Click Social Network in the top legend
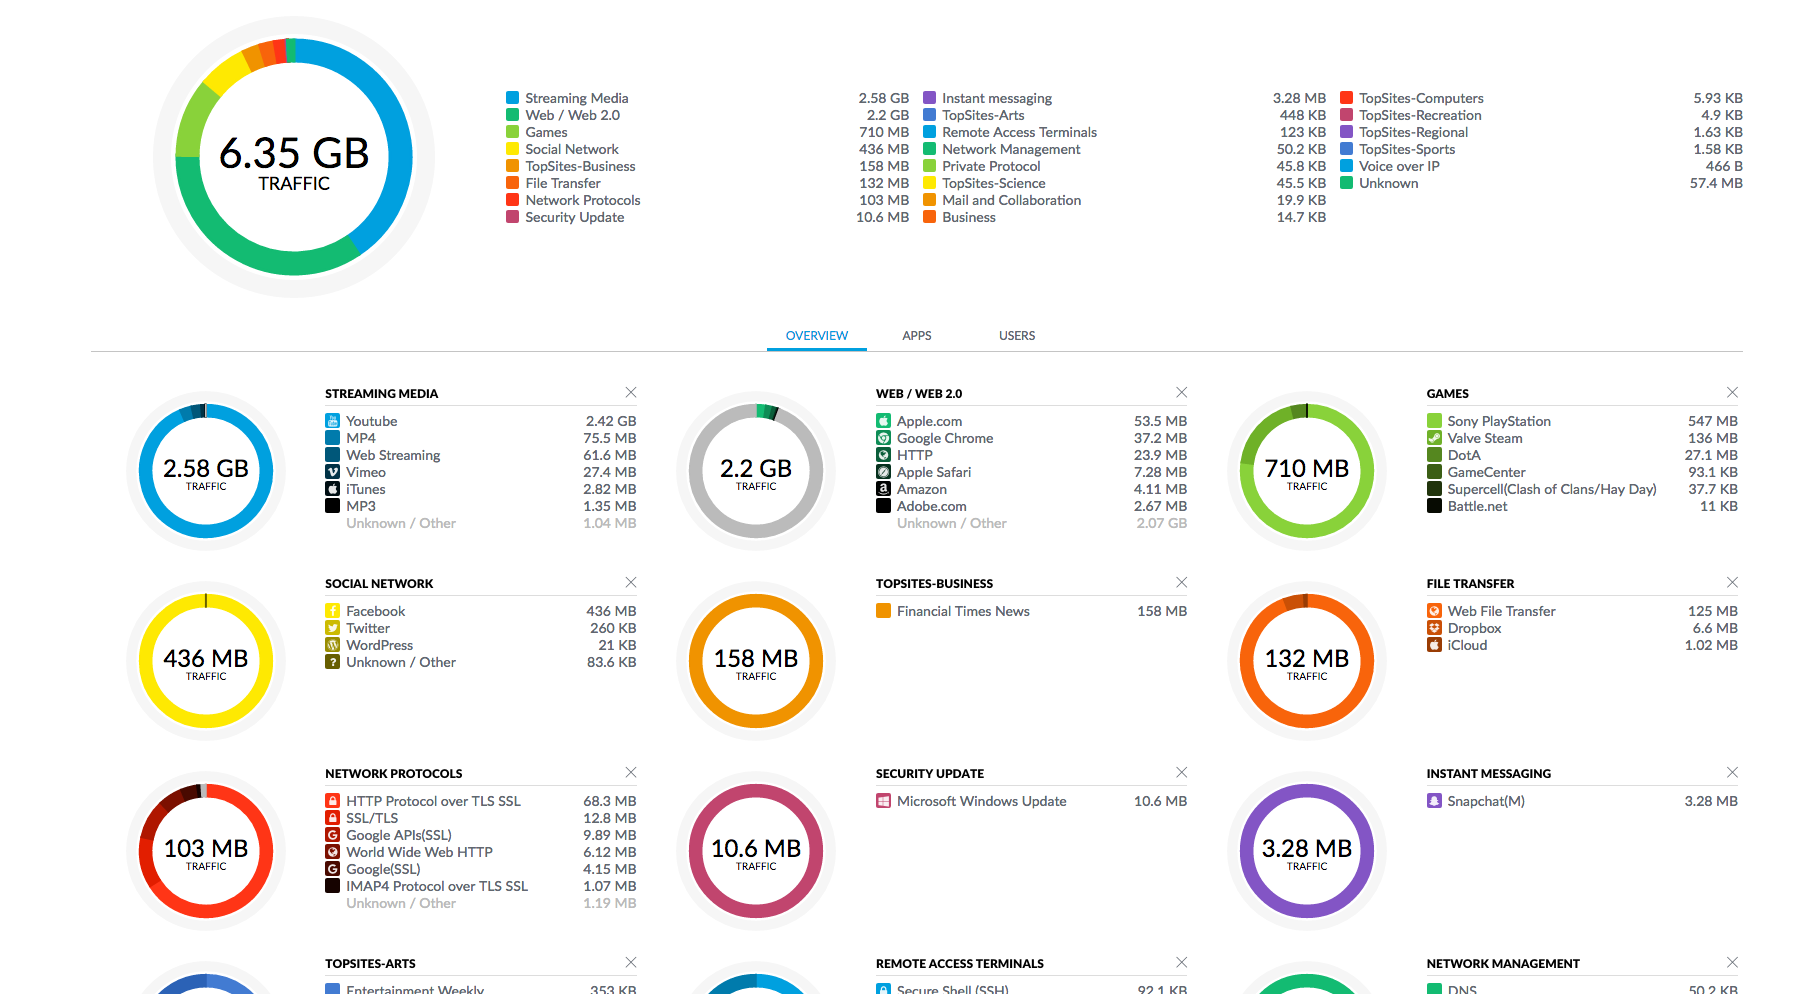Image resolution: width=1816 pixels, height=994 pixels. tap(572, 149)
